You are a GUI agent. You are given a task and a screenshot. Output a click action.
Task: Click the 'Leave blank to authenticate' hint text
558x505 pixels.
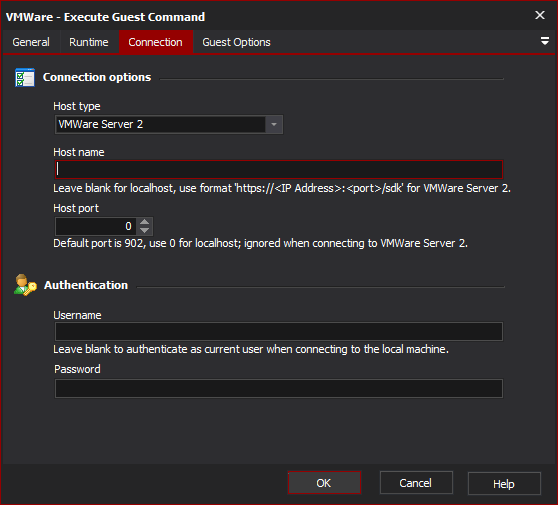(x=251, y=349)
